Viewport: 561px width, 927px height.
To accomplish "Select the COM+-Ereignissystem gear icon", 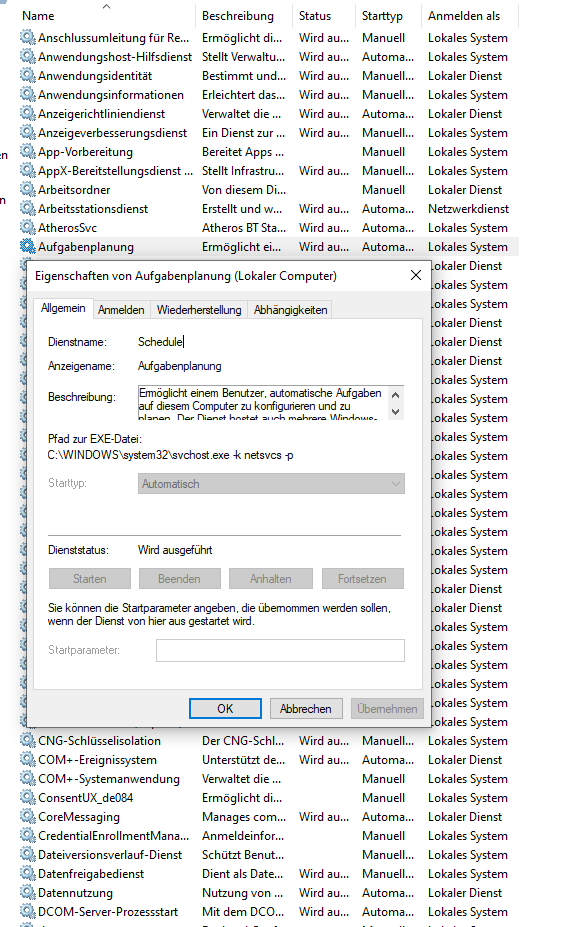I will [28, 760].
